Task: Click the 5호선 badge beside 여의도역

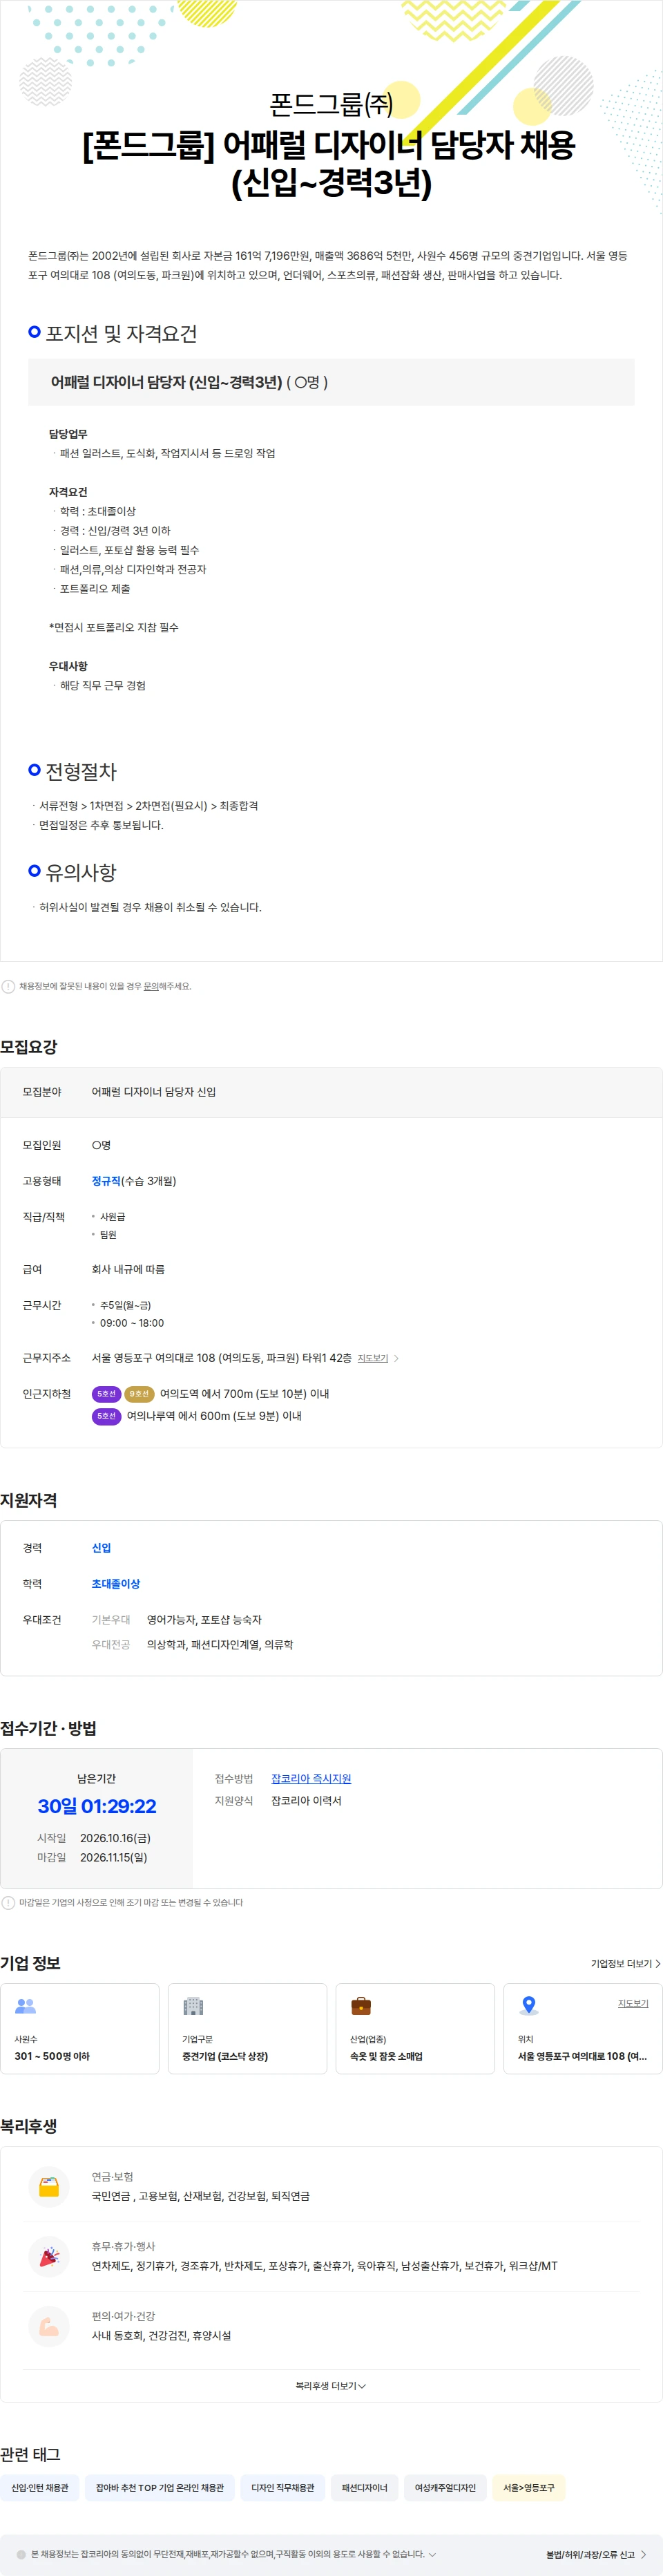Action: click(x=106, y=1394)
